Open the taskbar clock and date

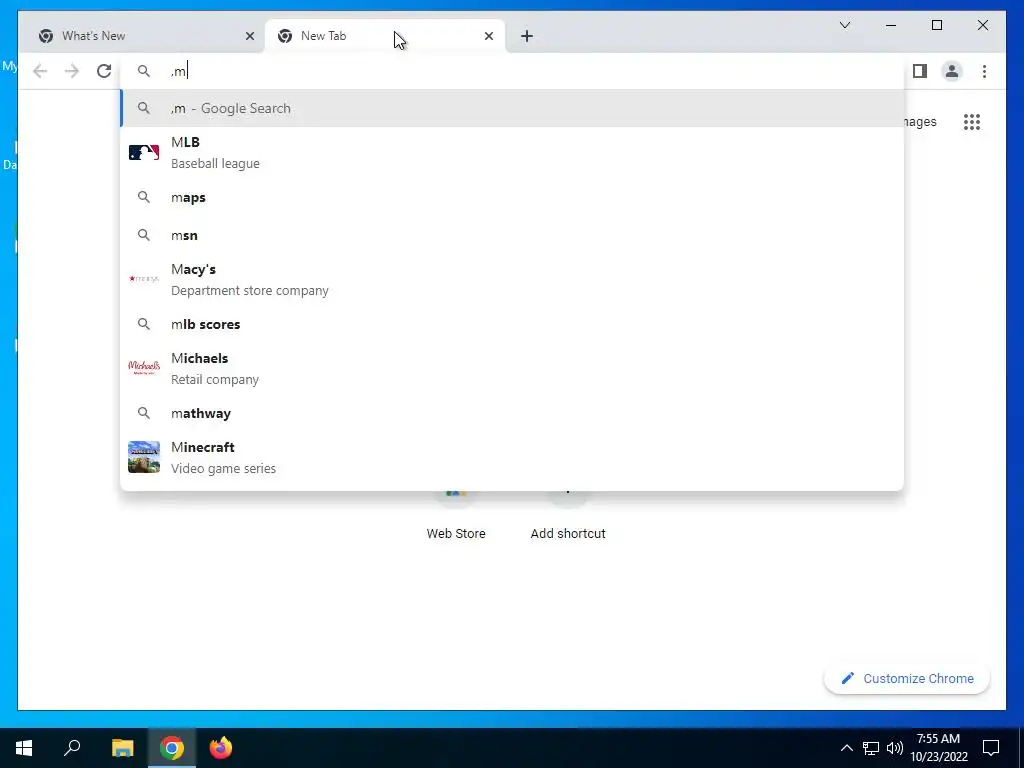(x=938, y=748)
